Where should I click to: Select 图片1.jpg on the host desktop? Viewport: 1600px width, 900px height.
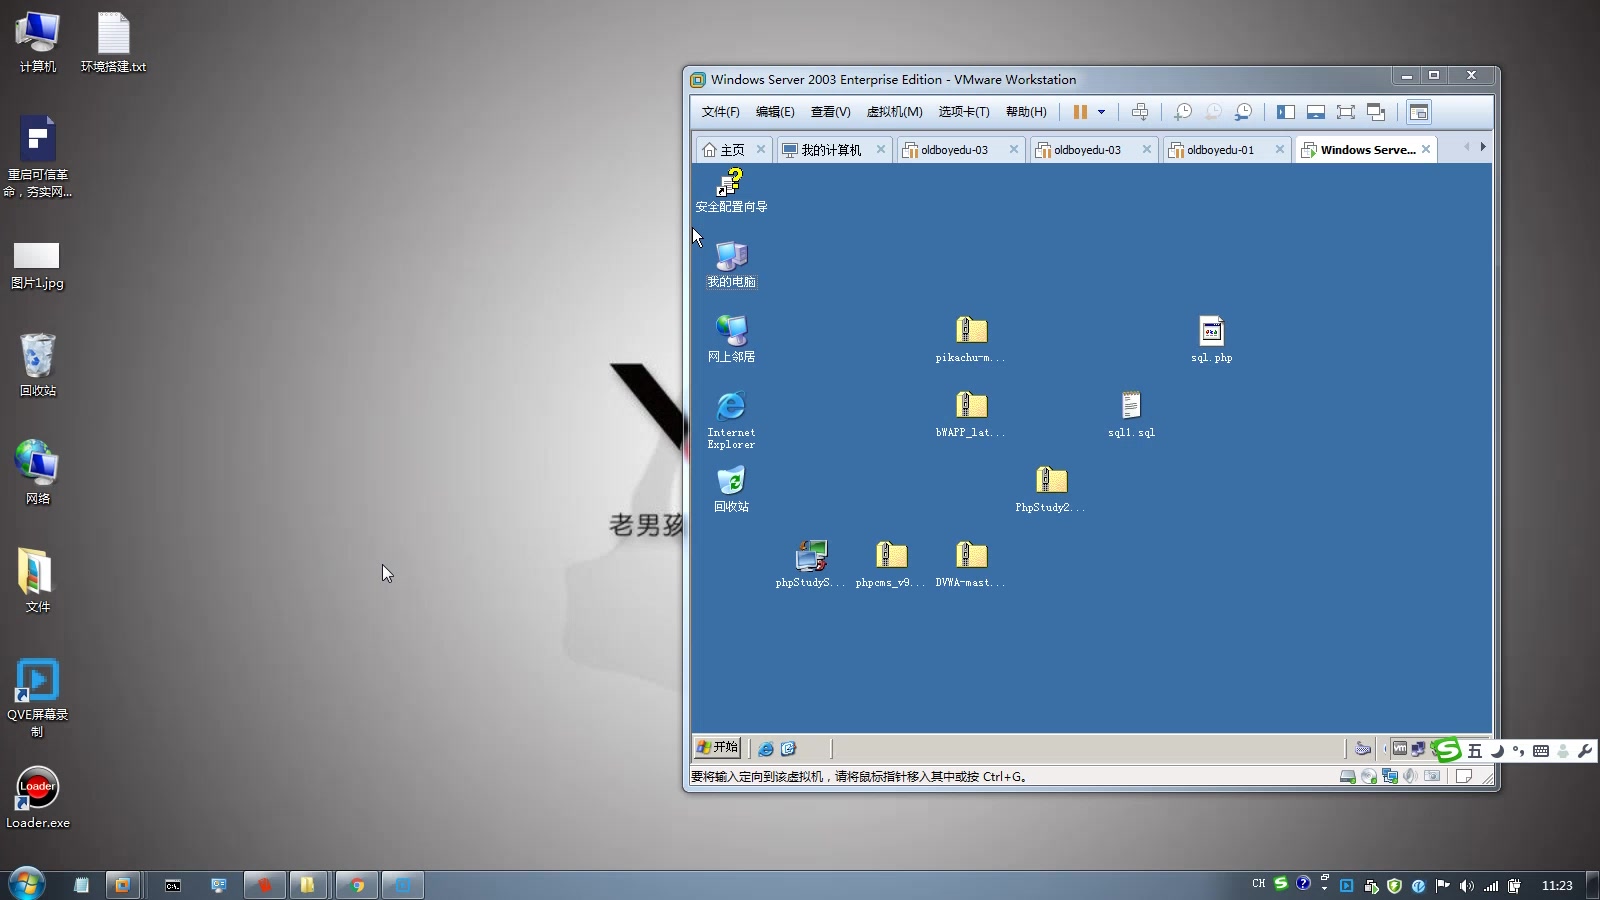(37, 266)
